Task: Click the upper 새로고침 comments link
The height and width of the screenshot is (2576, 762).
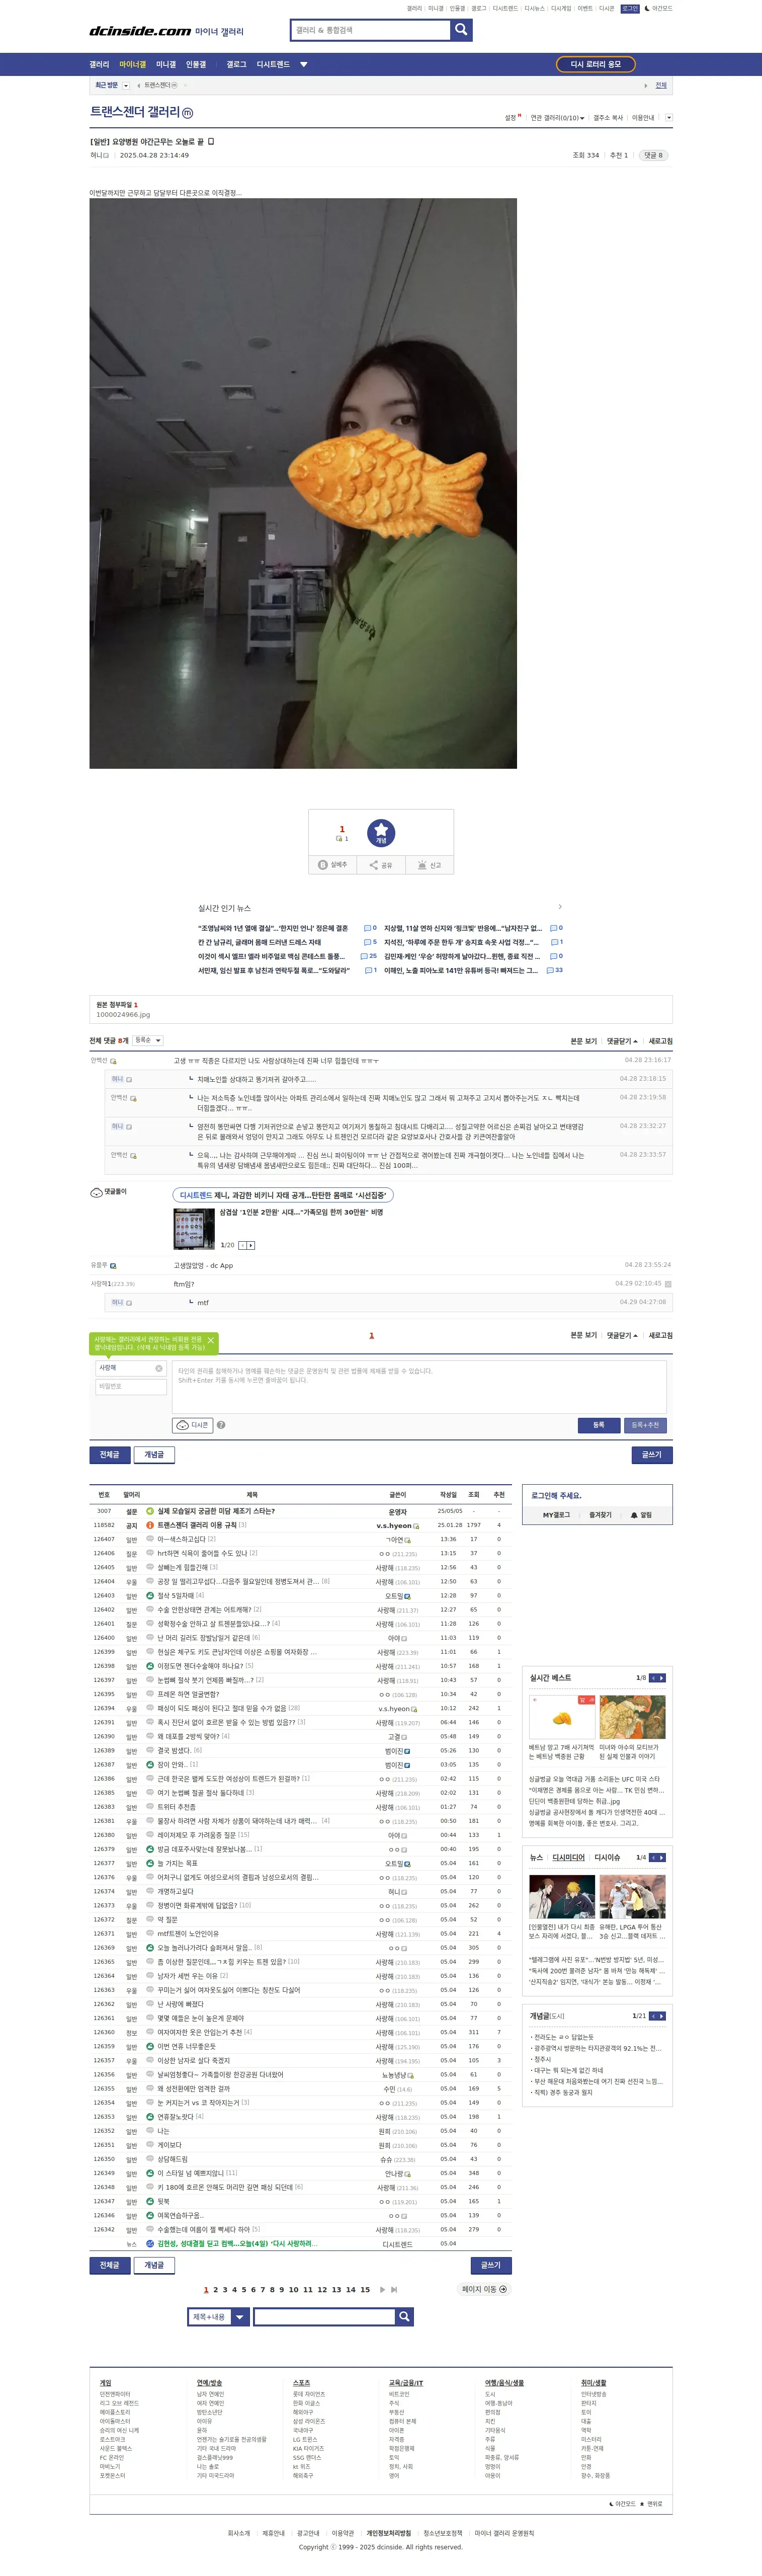Action: point(660,1041)
